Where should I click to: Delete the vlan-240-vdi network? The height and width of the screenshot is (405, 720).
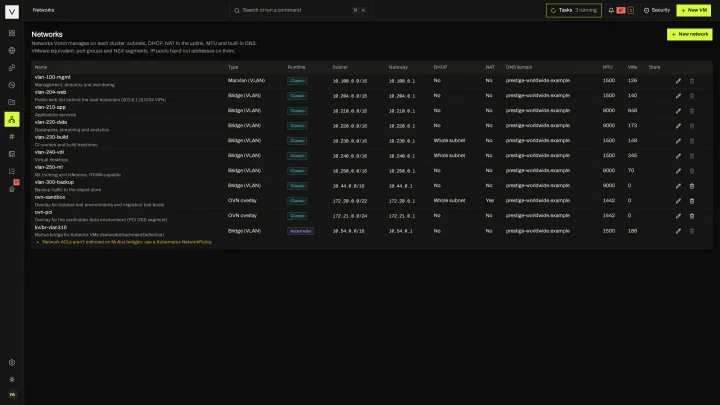[x=692, y=156]
